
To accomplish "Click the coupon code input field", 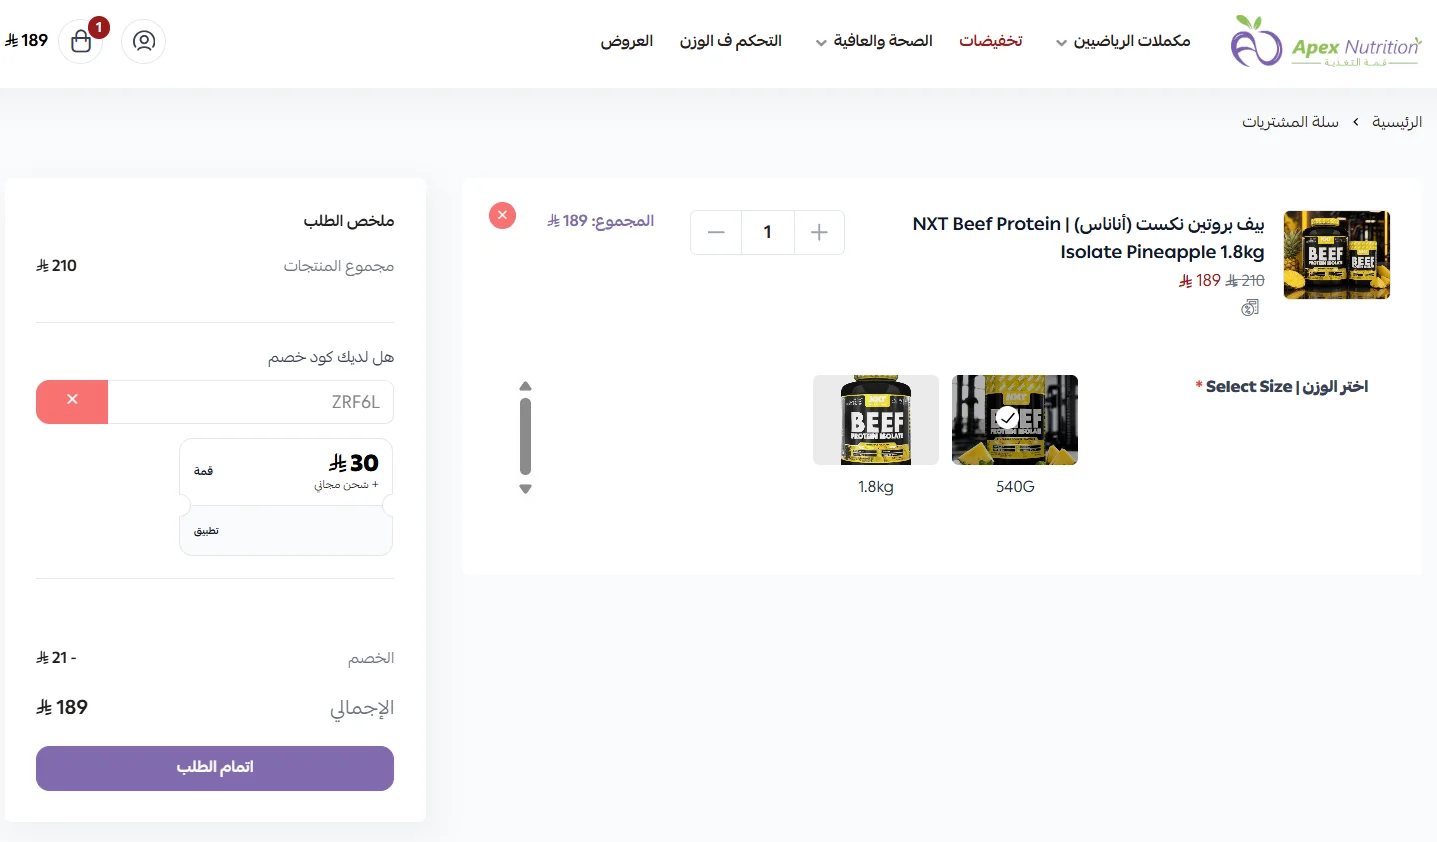I will (251, 402).
